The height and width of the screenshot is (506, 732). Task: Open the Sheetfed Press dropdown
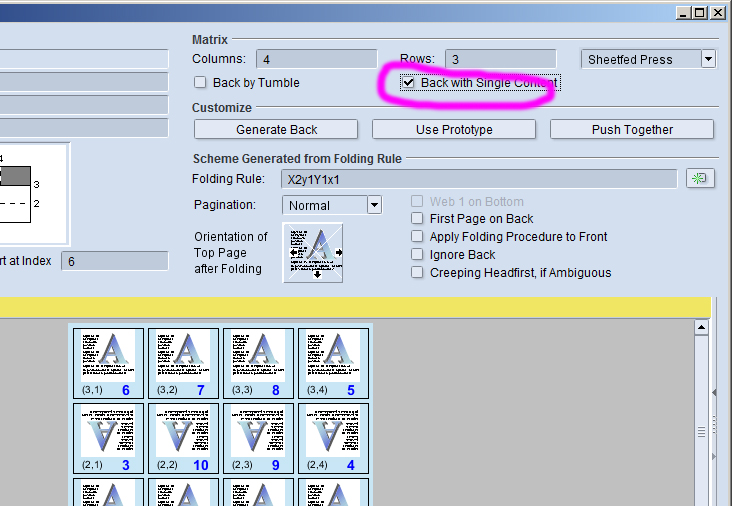[x=708, y=59]
